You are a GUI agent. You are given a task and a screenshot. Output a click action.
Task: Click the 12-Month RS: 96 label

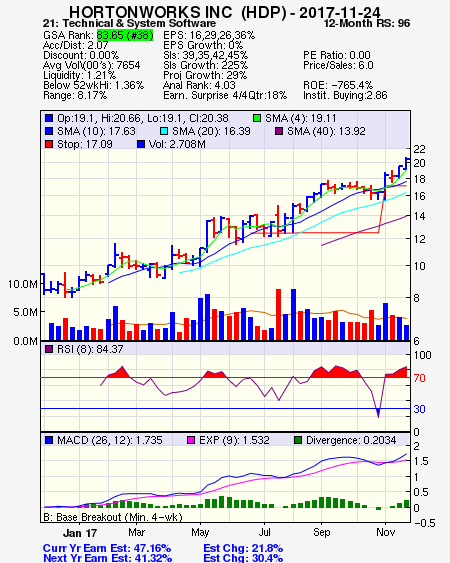point(367,23)
